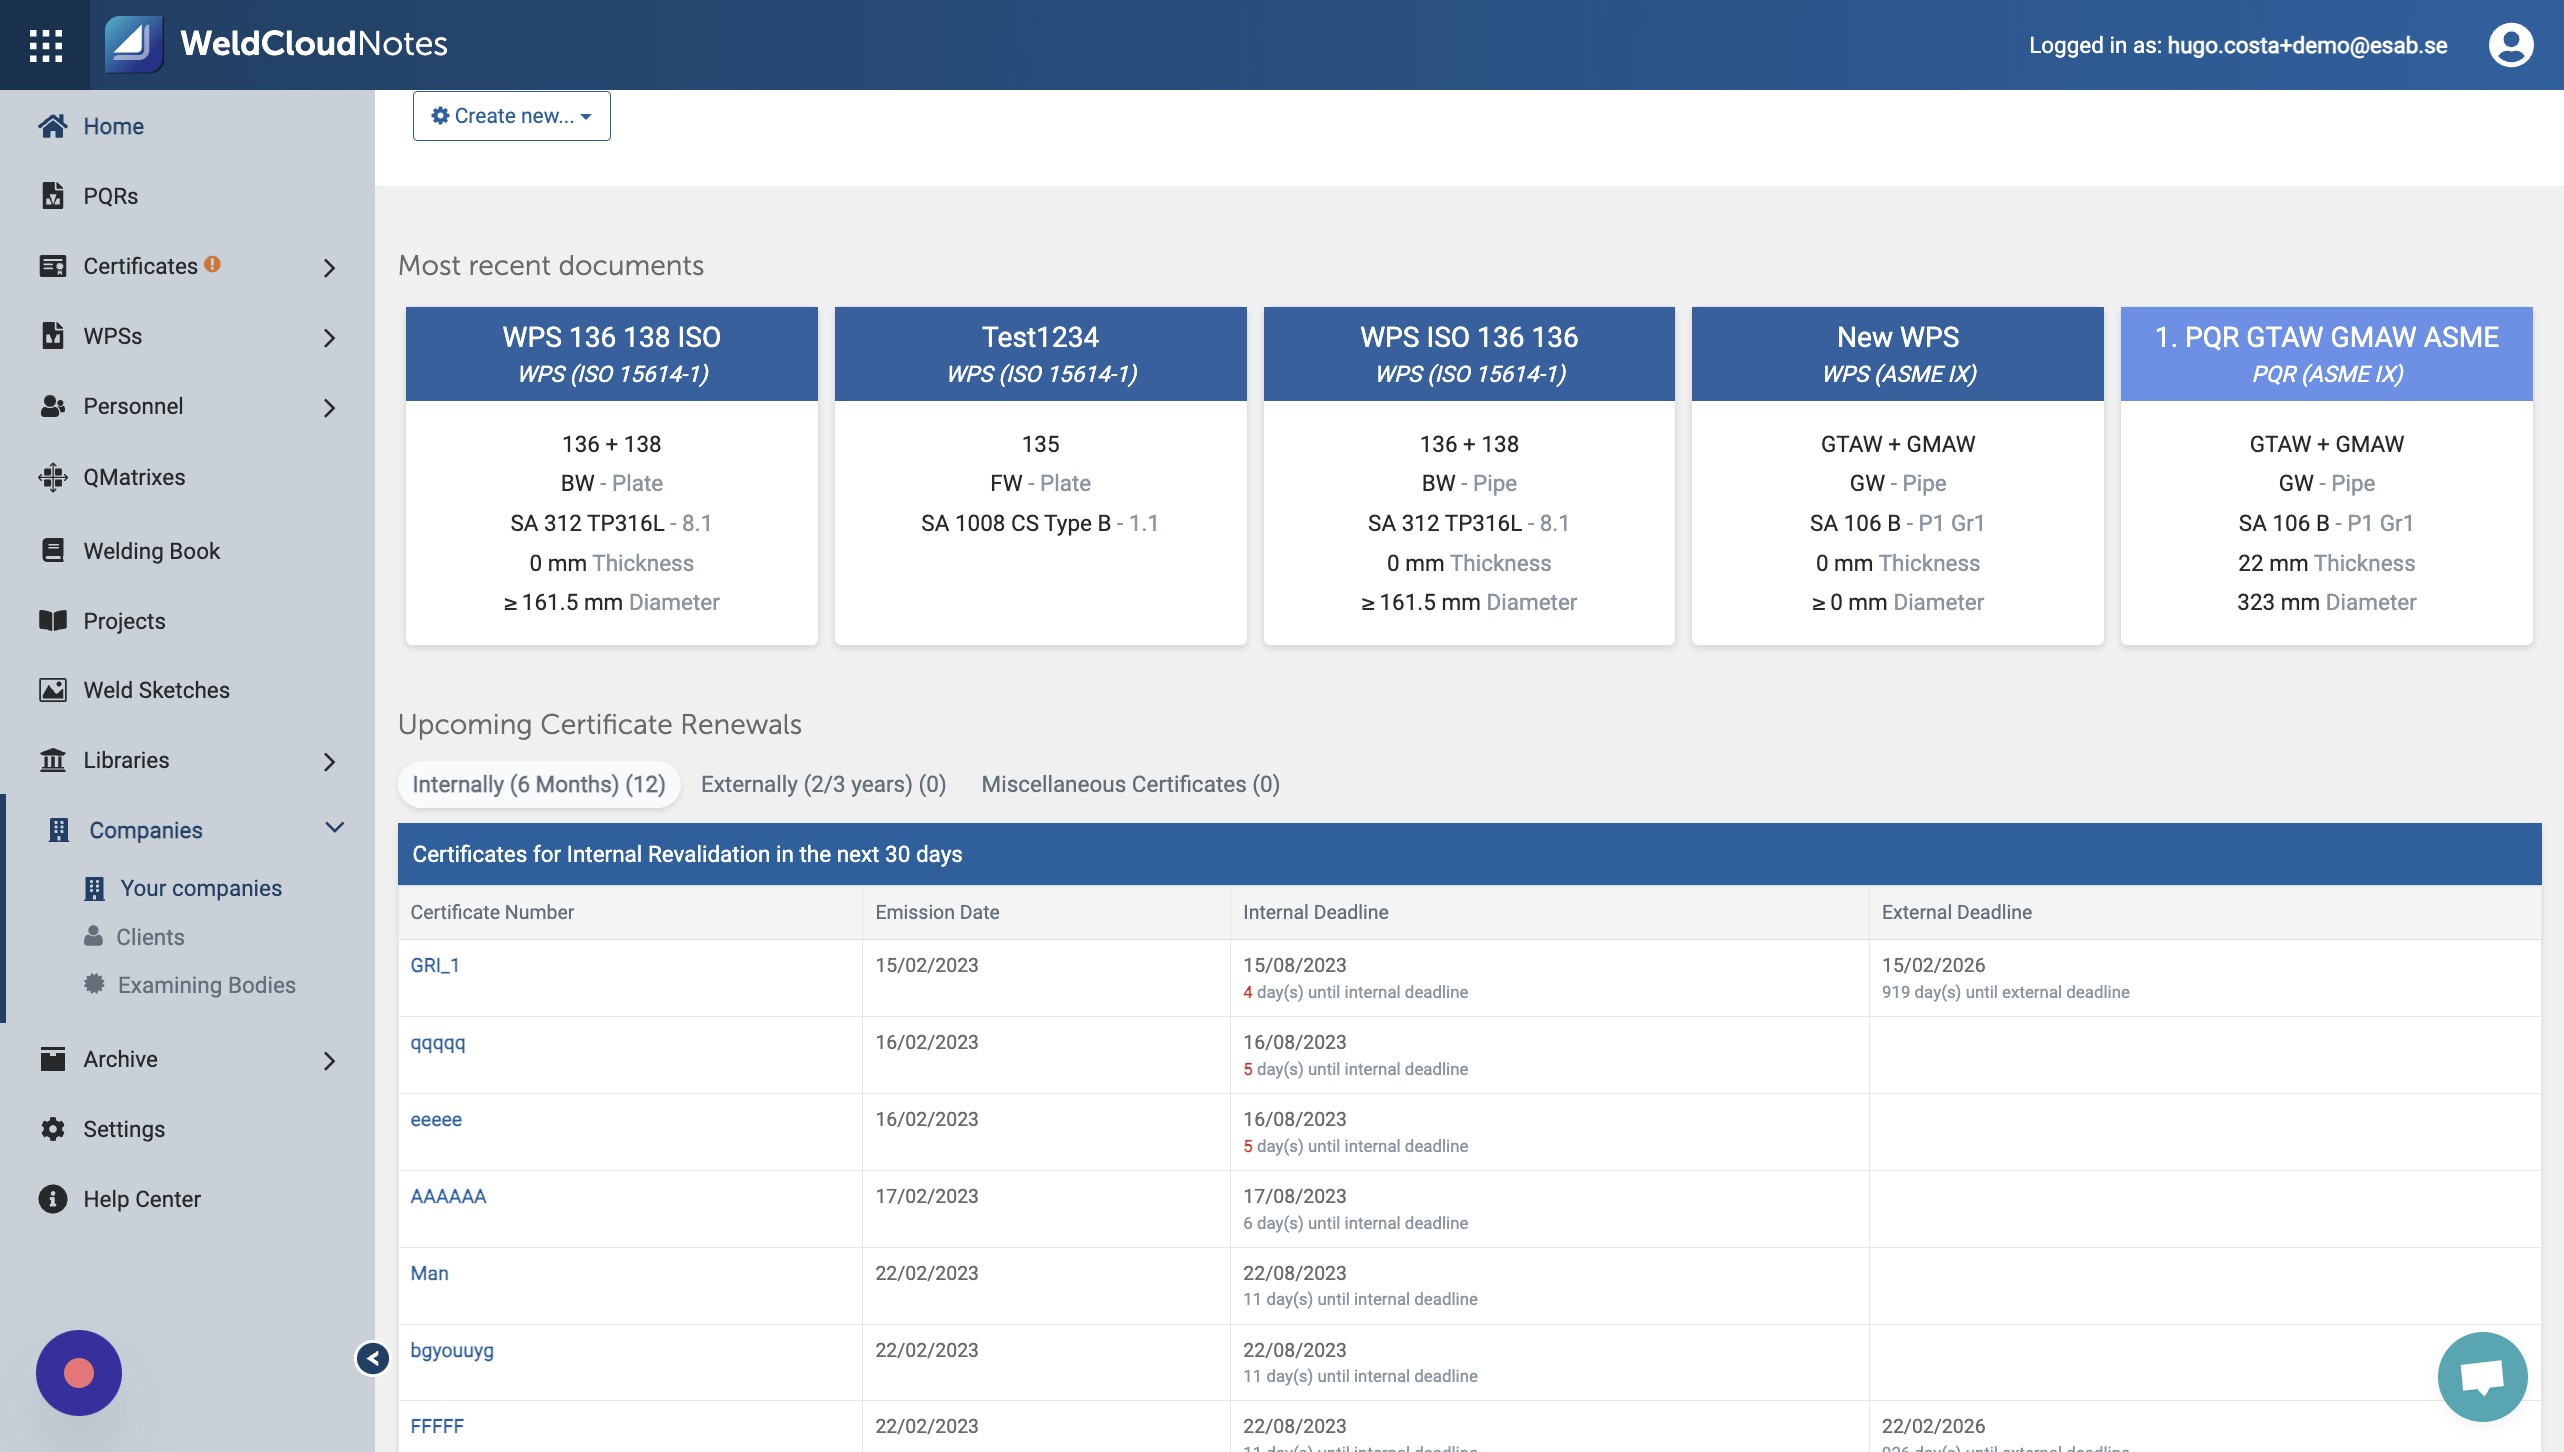Open the Test1234 document card
This screenshot has height=1452, width=2564.
pos(1040,476)
